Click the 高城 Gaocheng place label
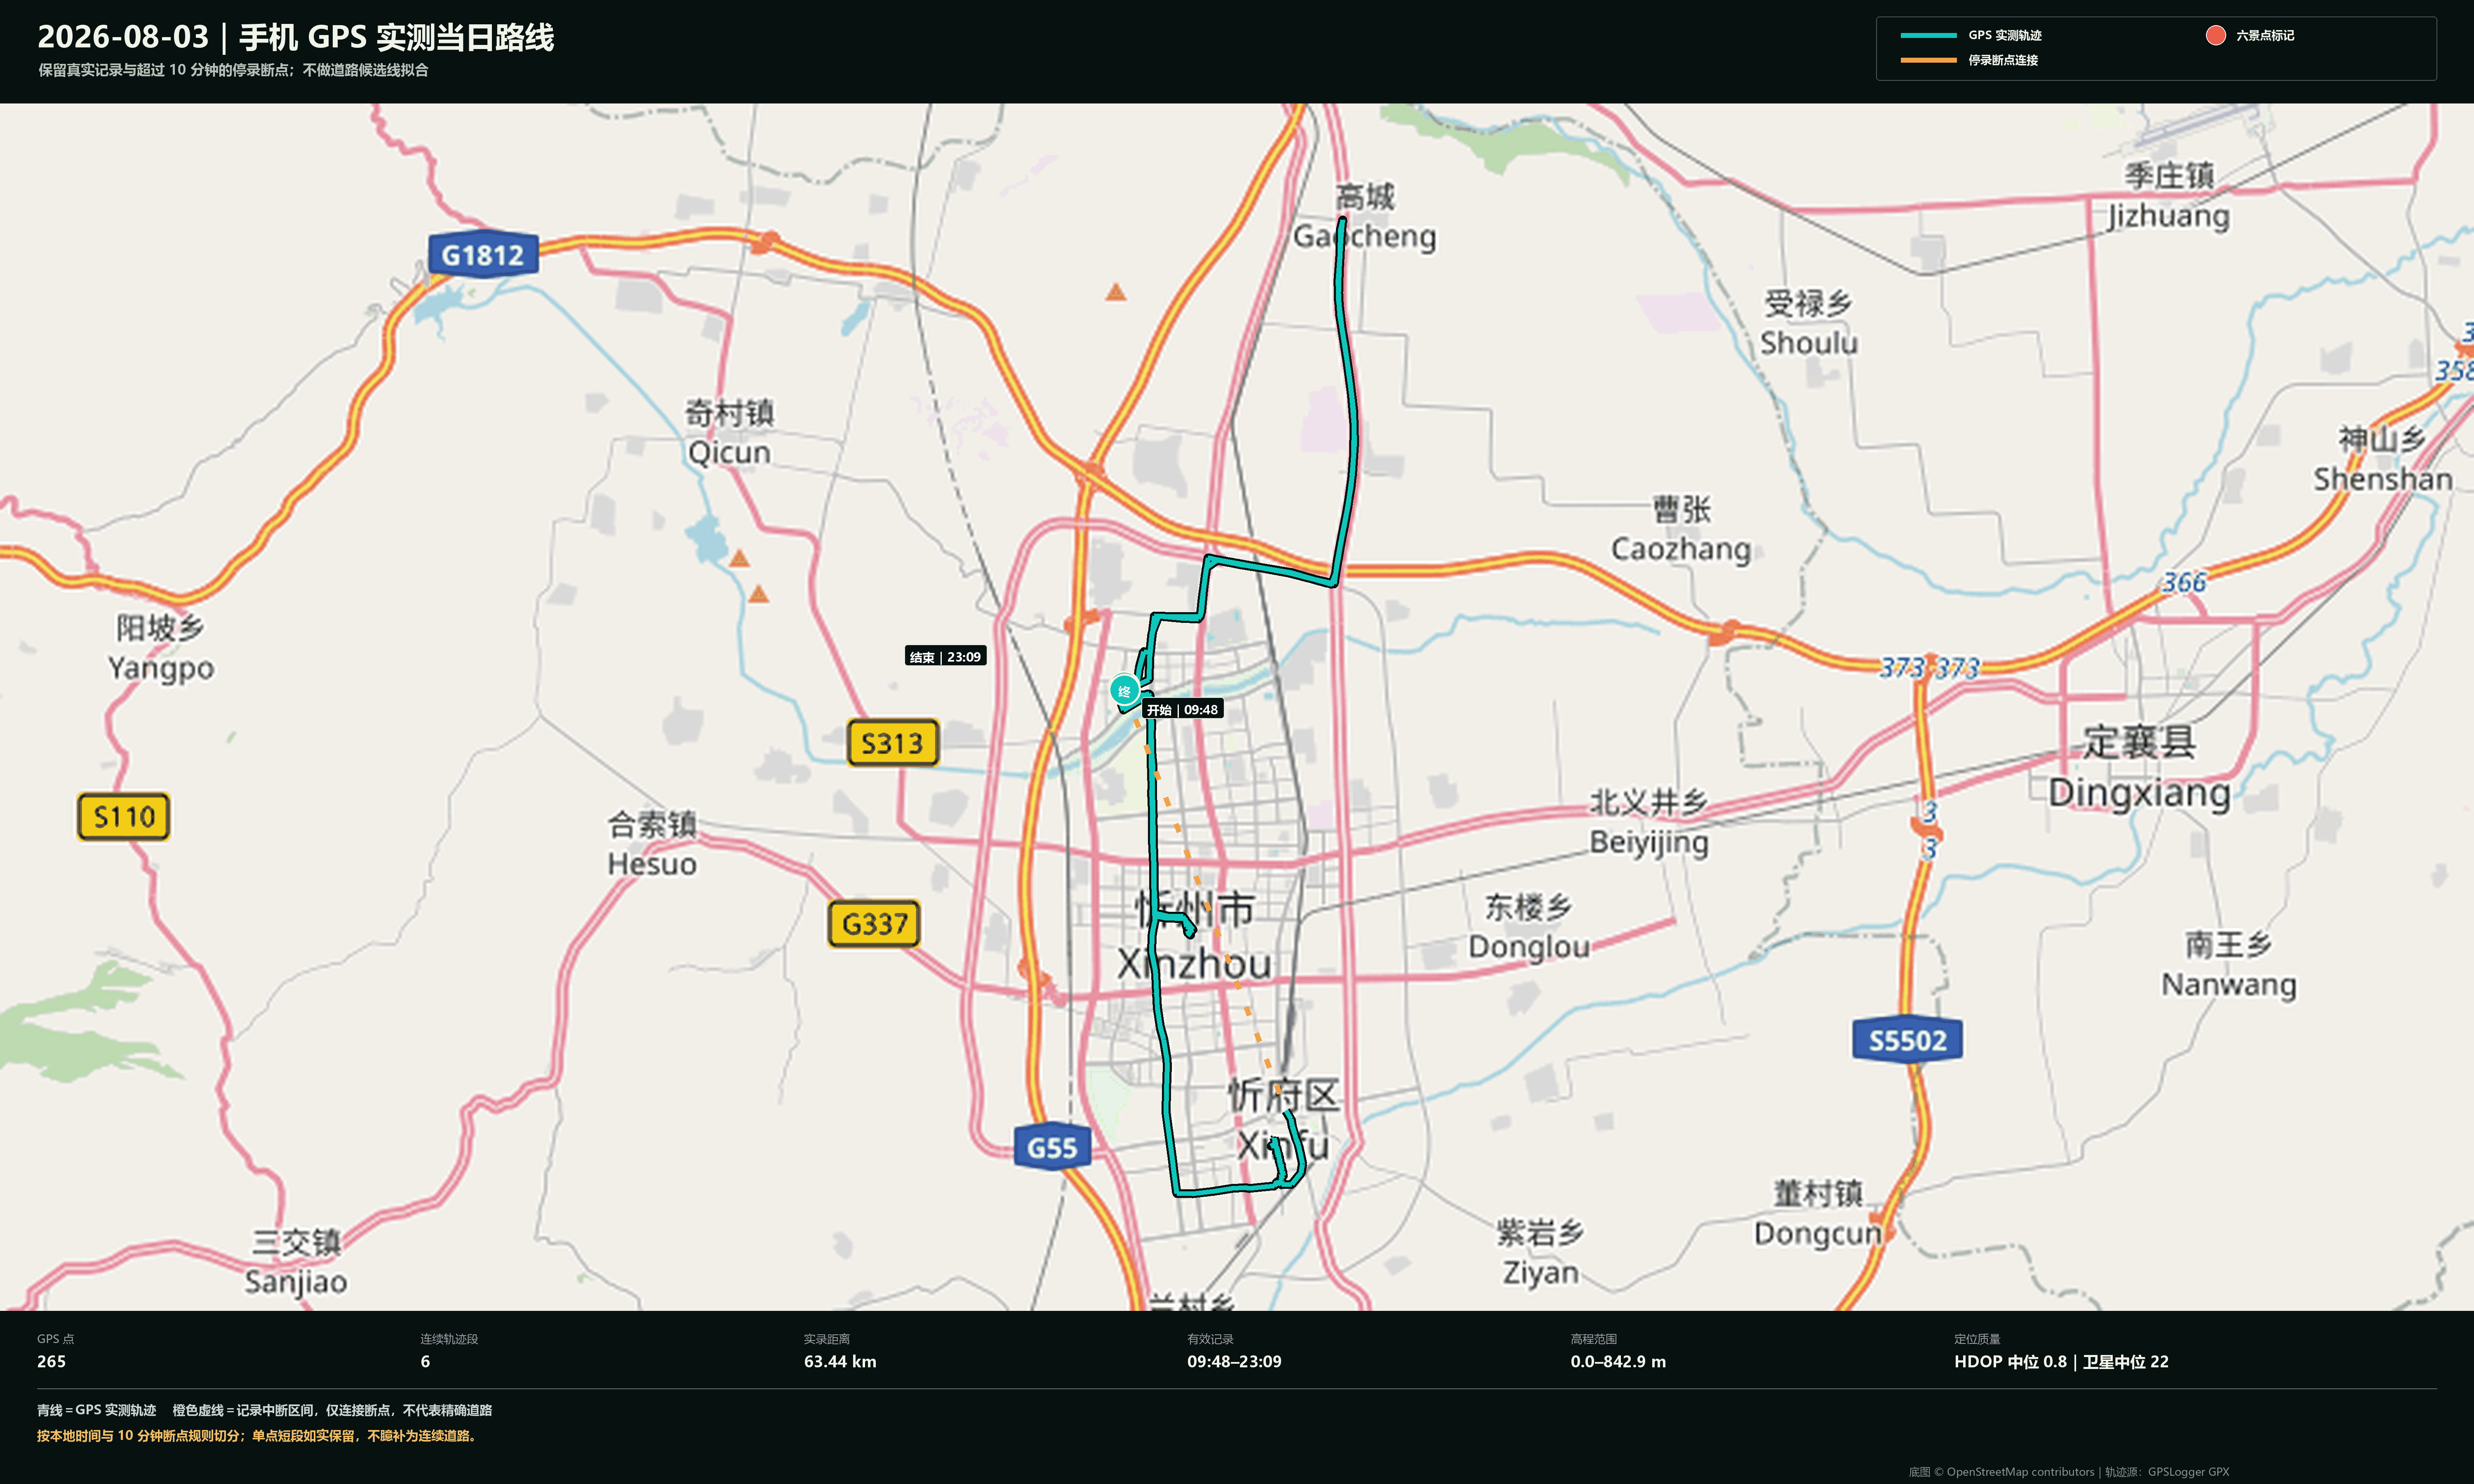 coord(1365,216)
